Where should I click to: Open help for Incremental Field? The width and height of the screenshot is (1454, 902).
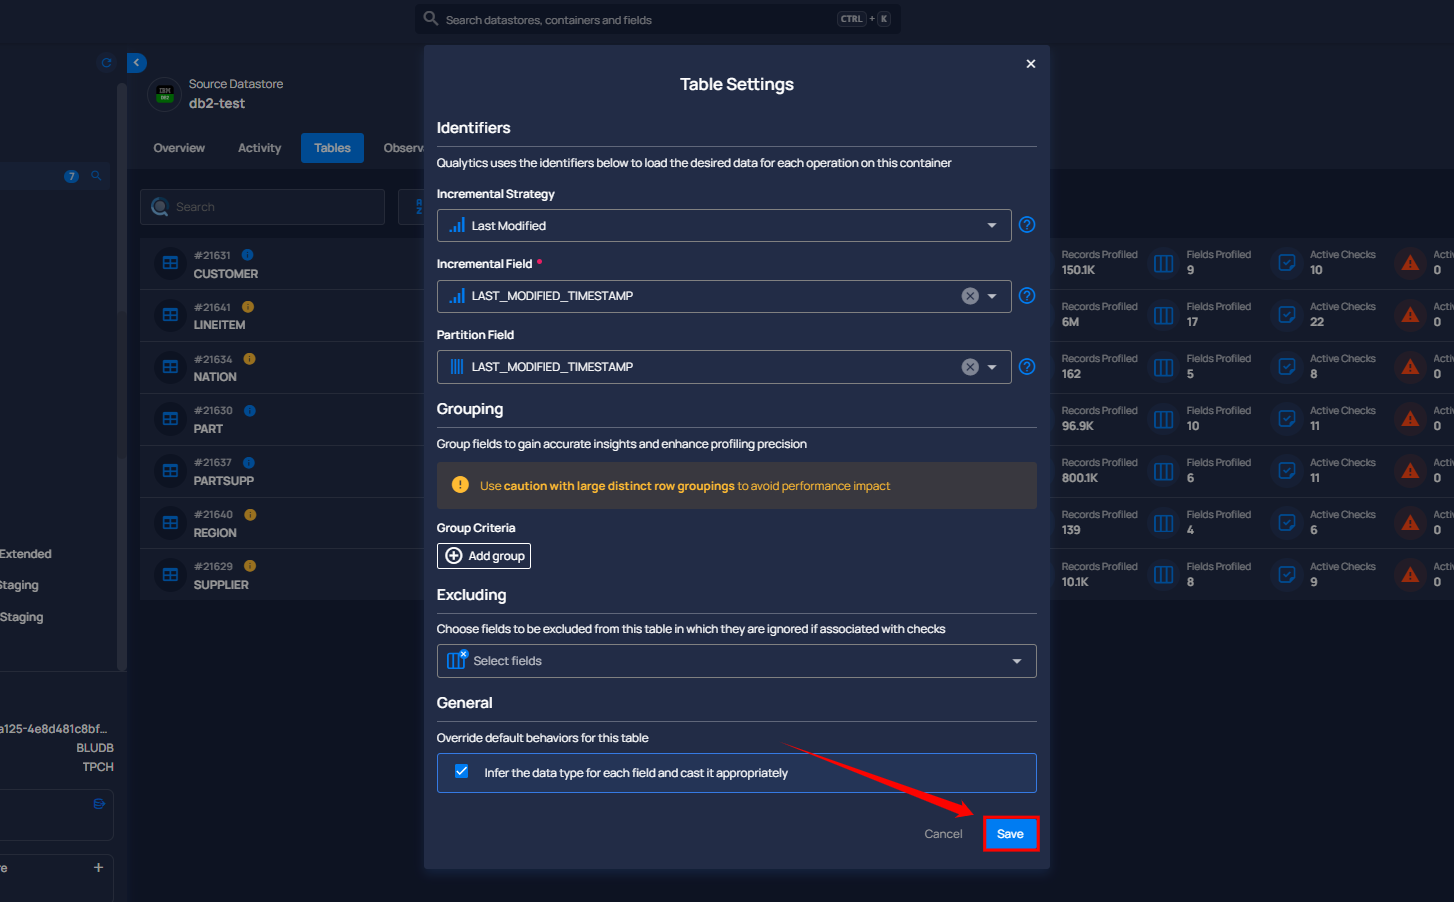tap(1027, 296)
